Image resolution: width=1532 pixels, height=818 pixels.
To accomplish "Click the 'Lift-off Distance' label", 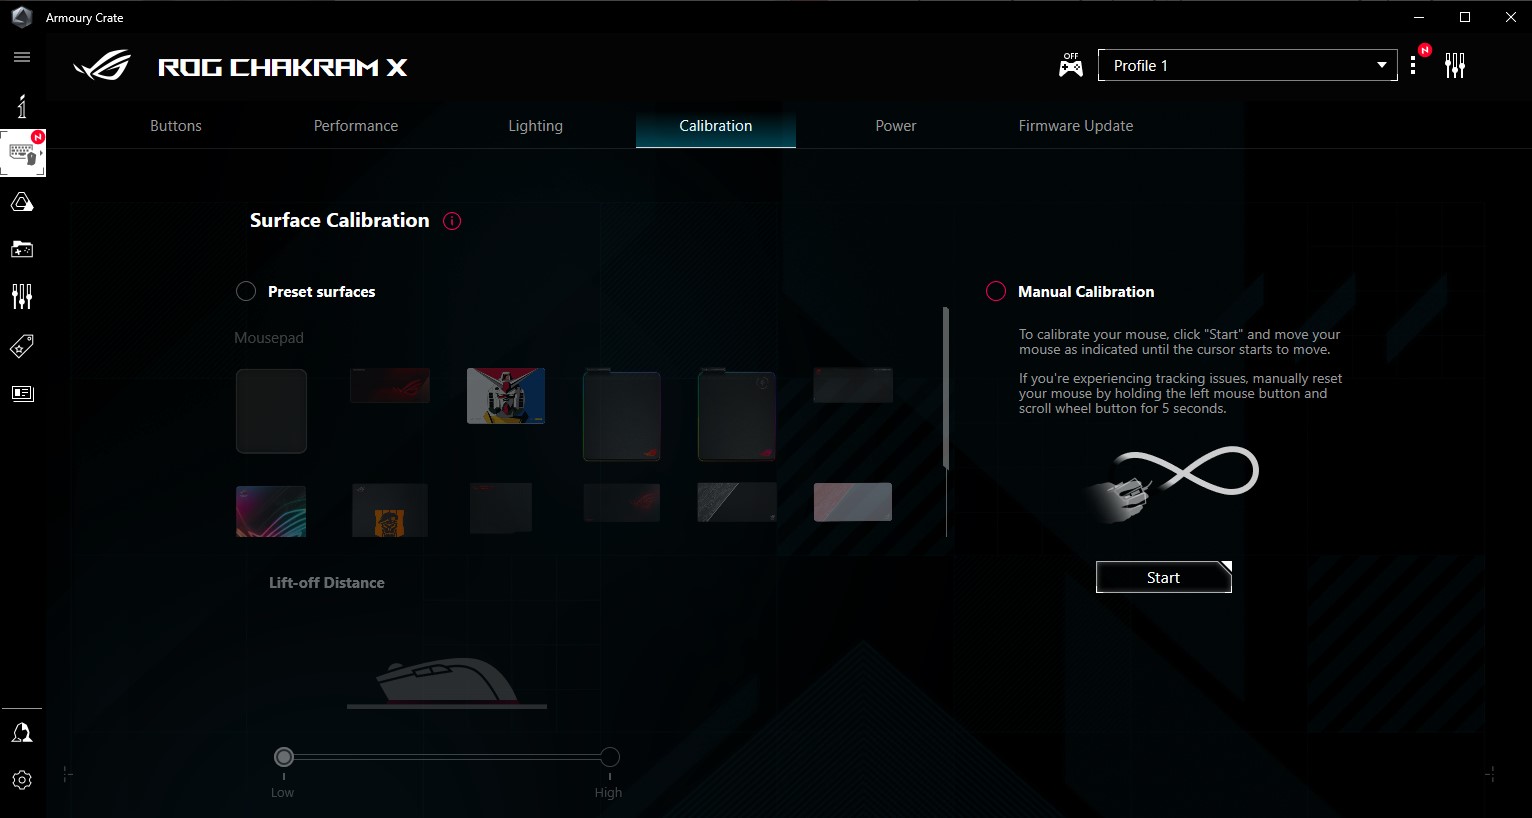I will pyautogui.click(x=327, y=583).
